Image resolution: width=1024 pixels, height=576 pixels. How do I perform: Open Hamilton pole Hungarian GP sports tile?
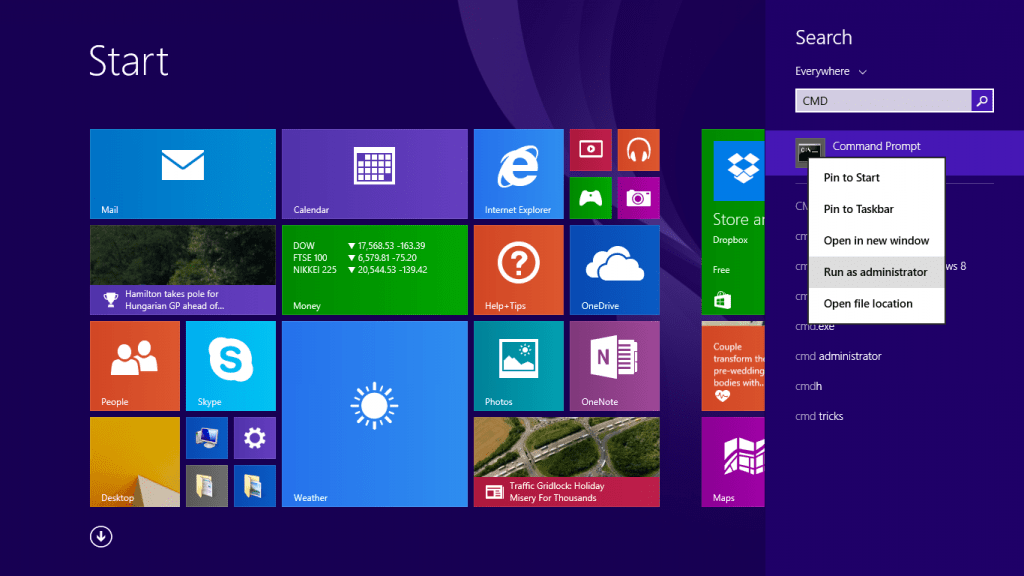183,270
